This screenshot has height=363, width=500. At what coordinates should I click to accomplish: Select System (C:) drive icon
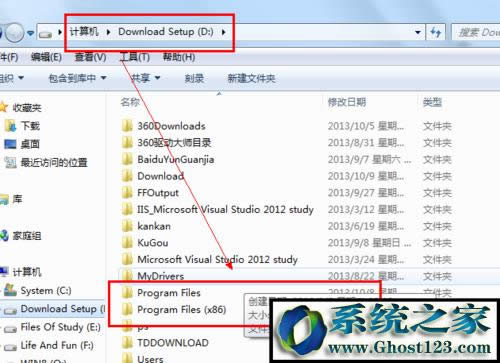pyautogui.click(x=10, y=290)
